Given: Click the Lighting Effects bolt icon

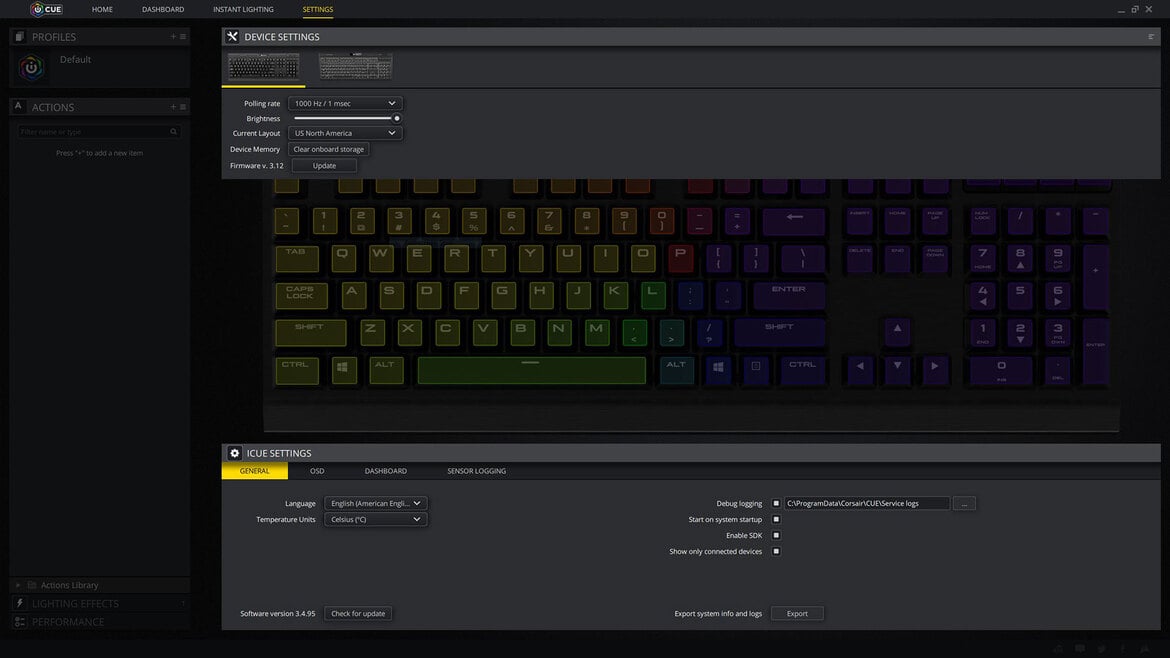Looking at the screenshot, I should point(19,603).
